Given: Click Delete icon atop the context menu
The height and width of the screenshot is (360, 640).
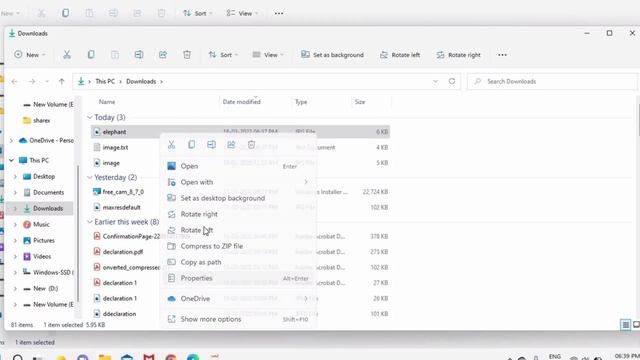Looking at the screenshot, I should [251, 144].
